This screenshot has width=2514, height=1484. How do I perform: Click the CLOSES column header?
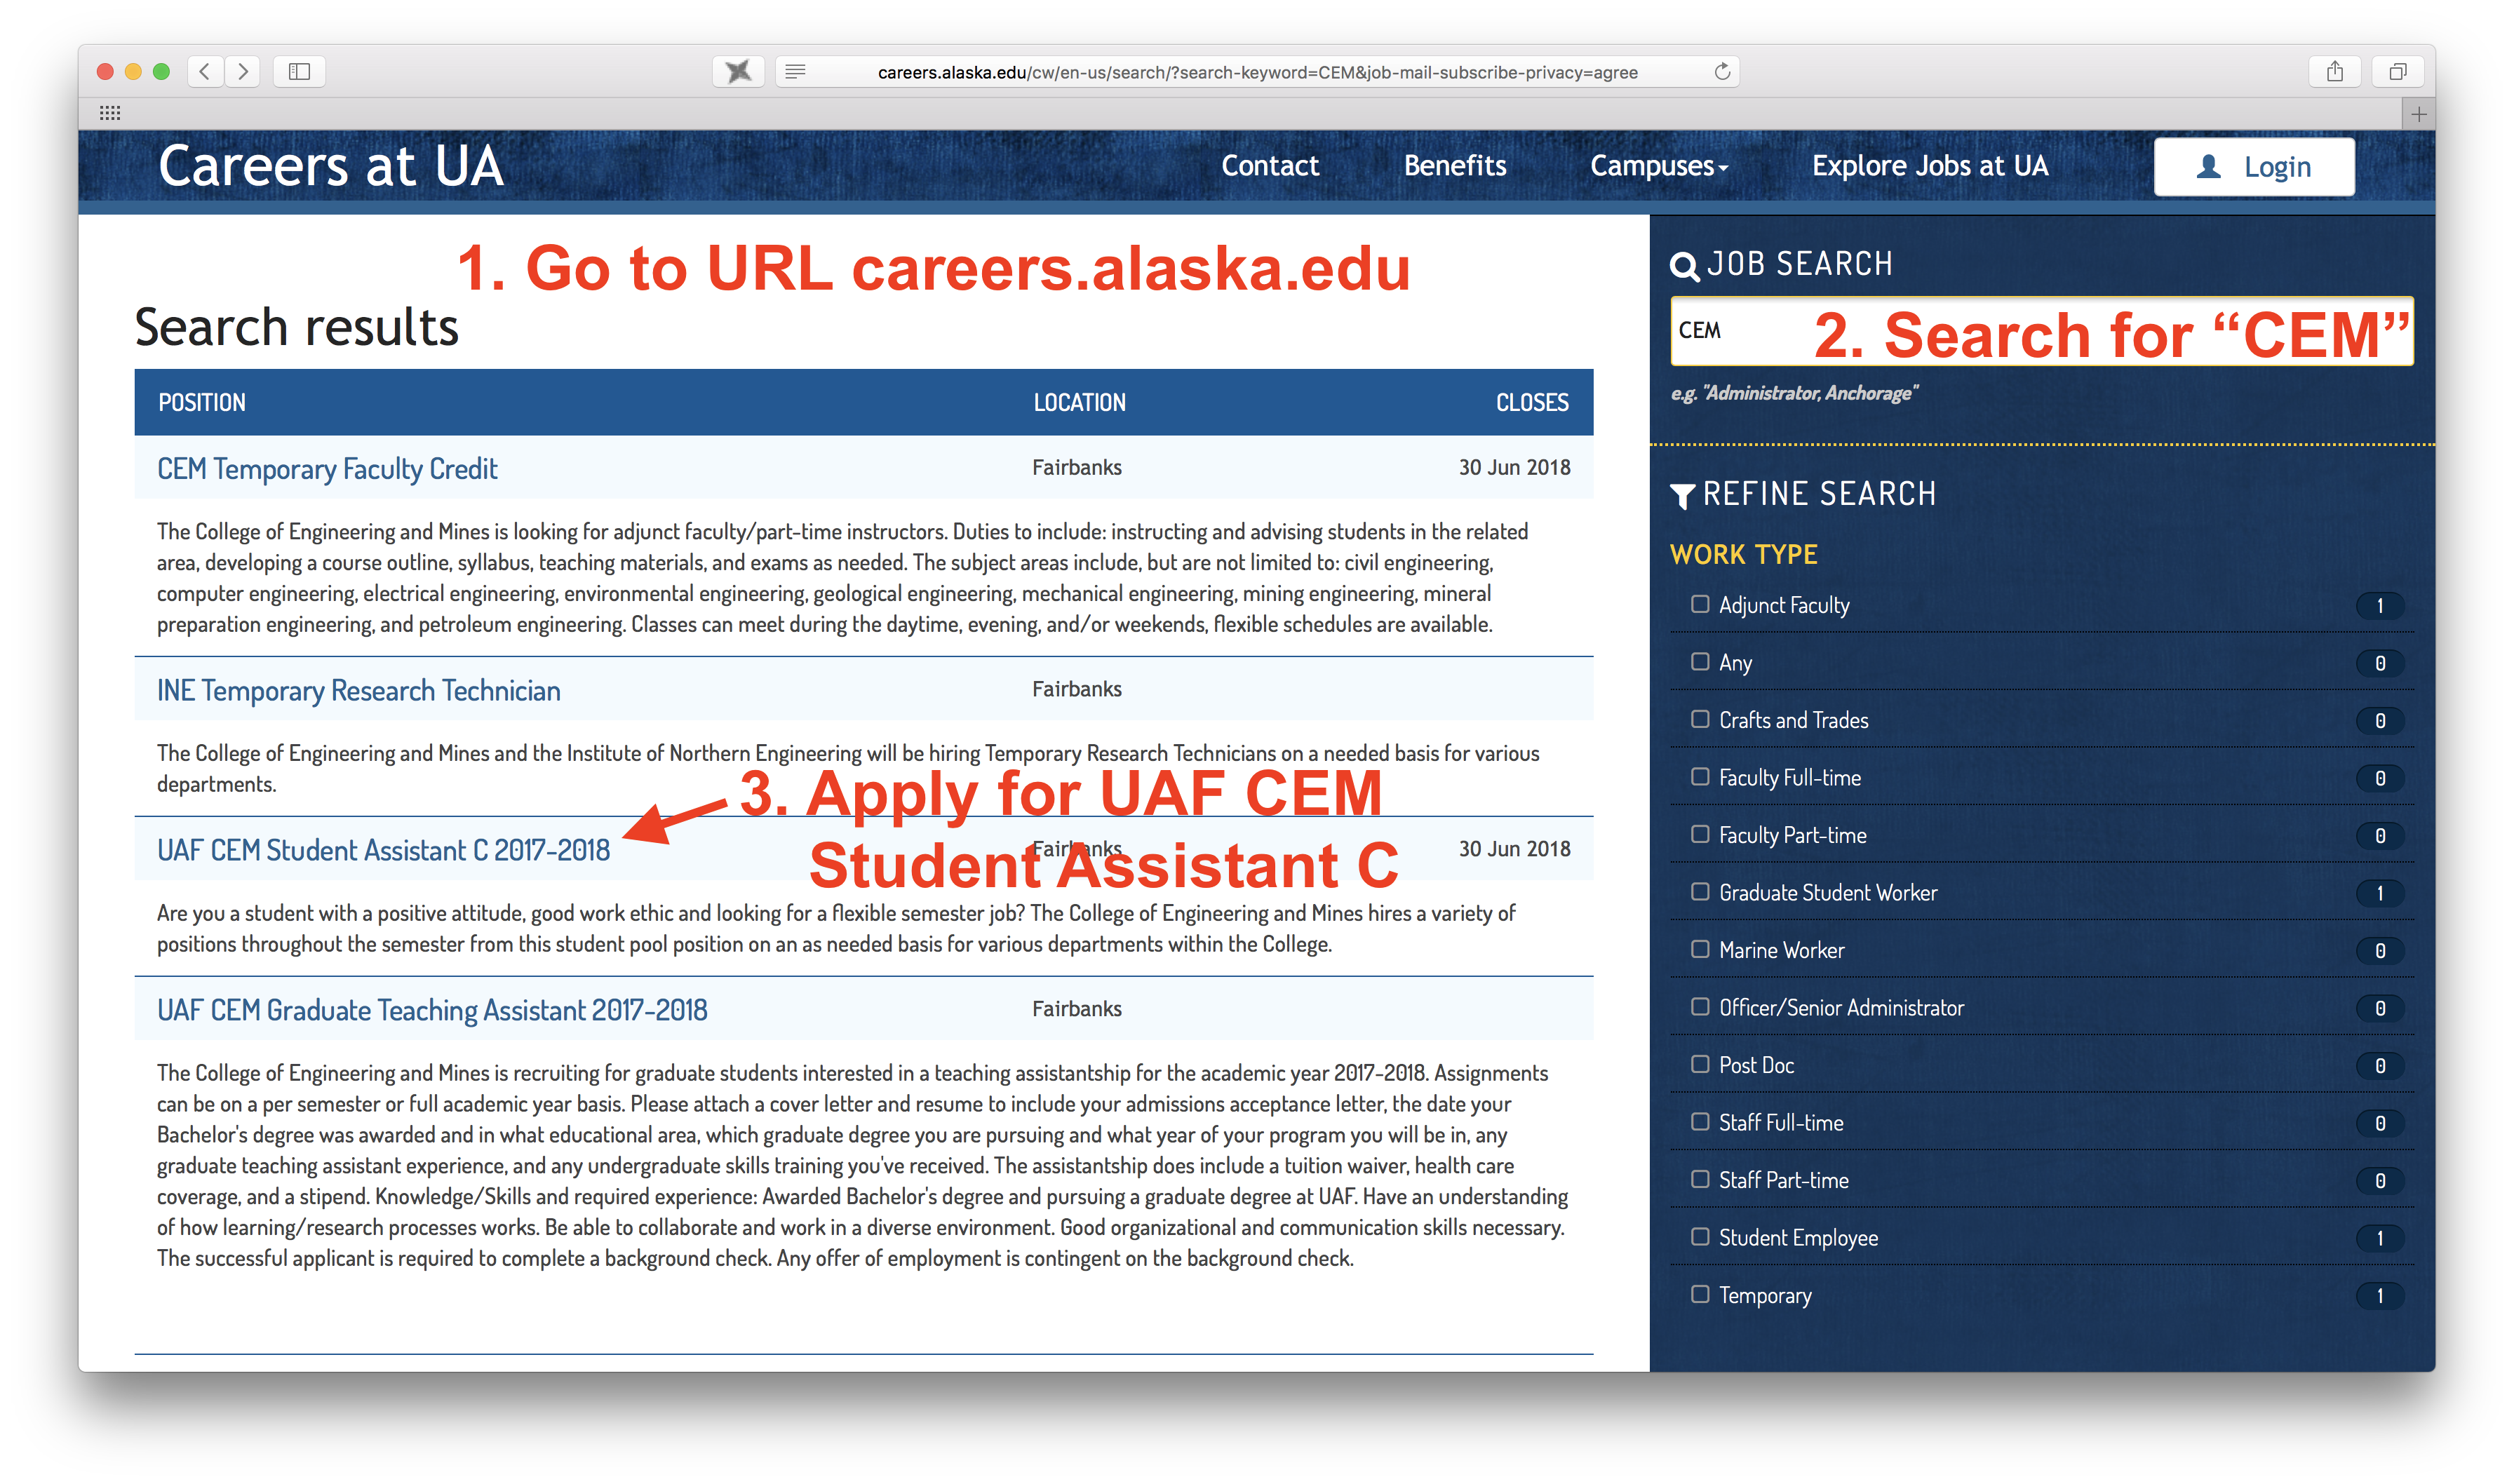tap(1531, 403)
